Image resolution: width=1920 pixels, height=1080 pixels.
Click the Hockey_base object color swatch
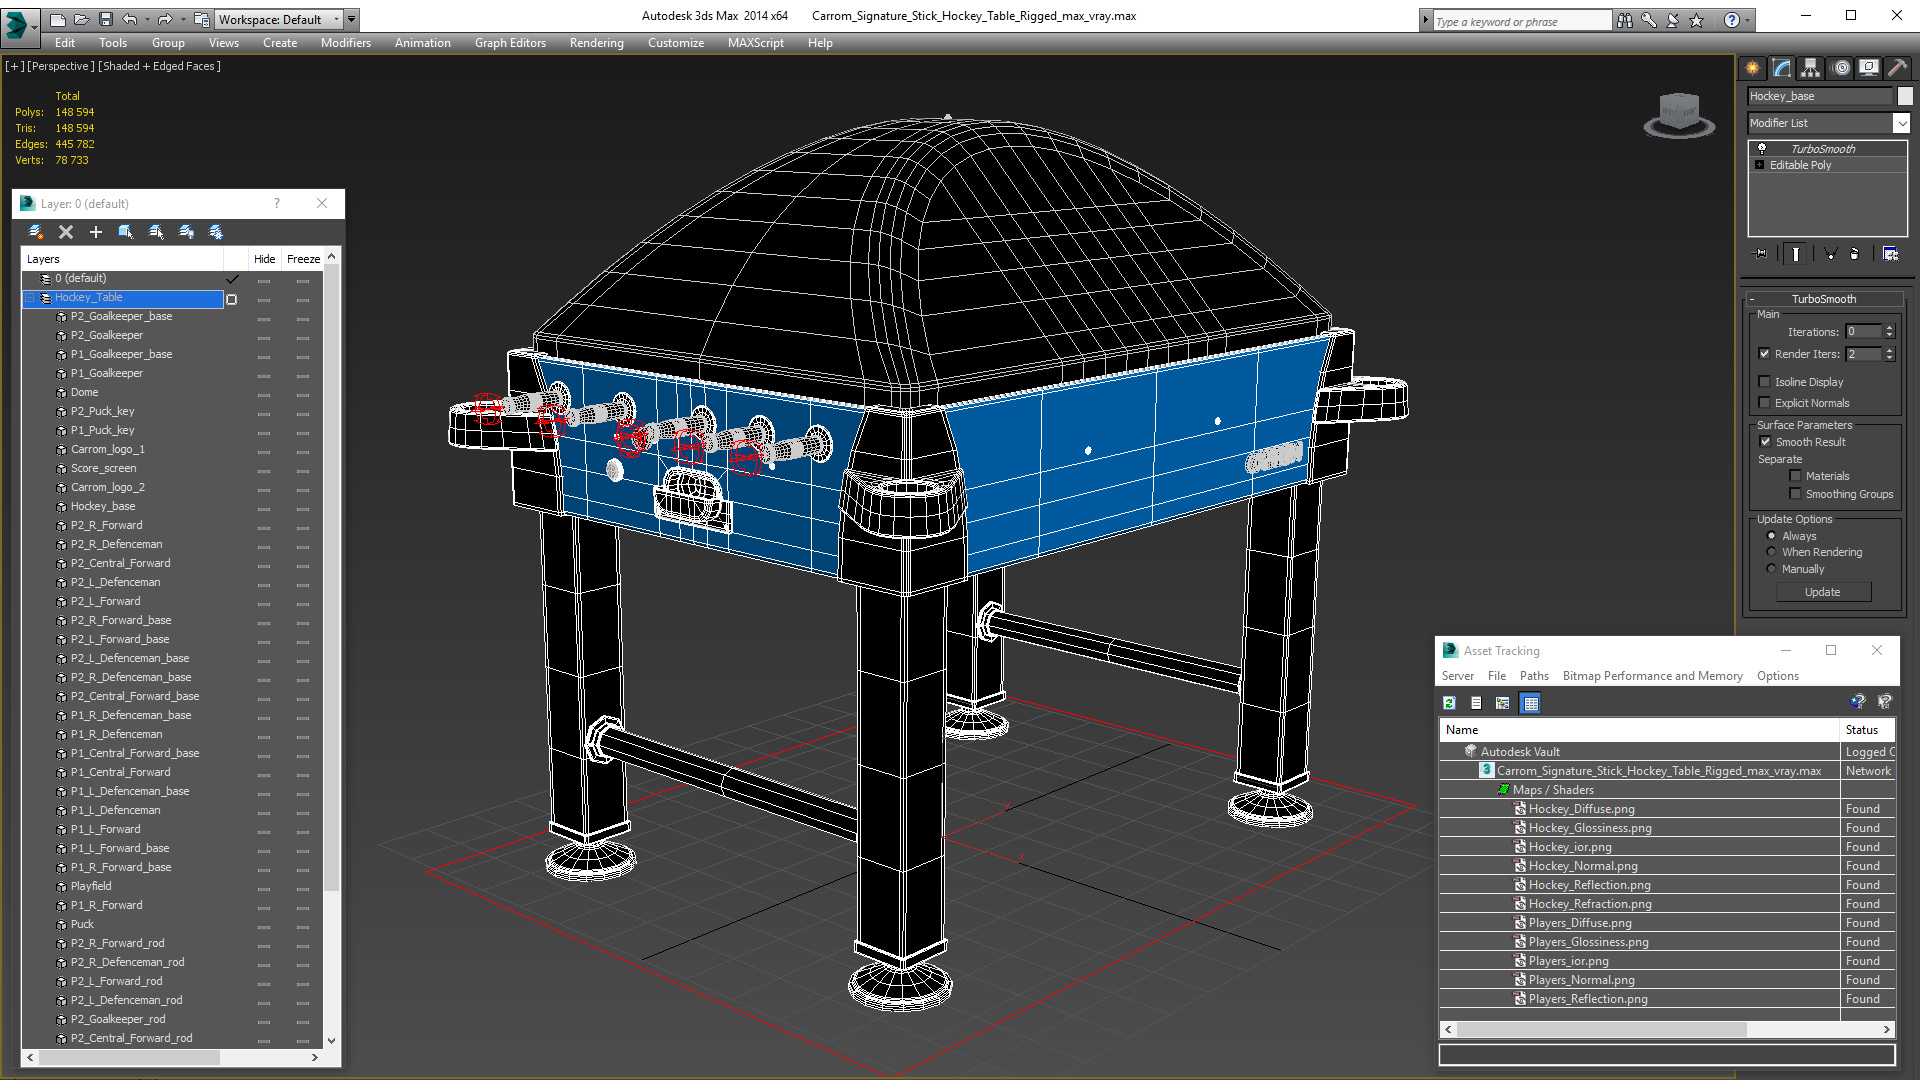pos(1905,96)
